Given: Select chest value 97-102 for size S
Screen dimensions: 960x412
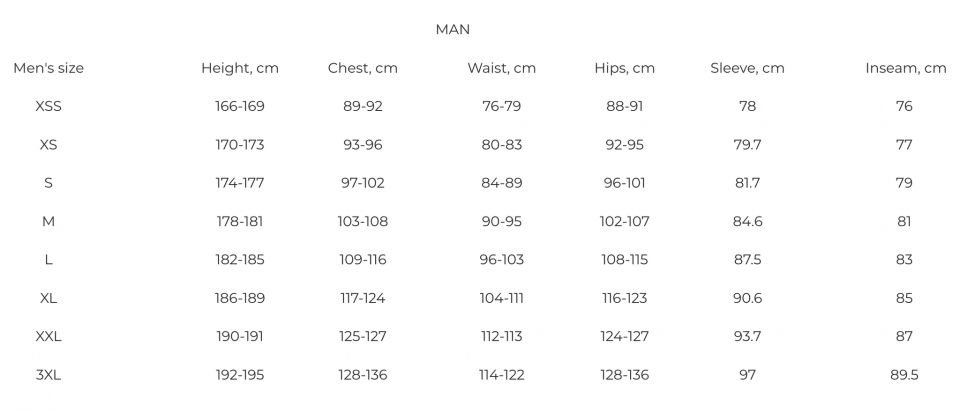Looking at the screenshot, I should [x=363, y=183].
